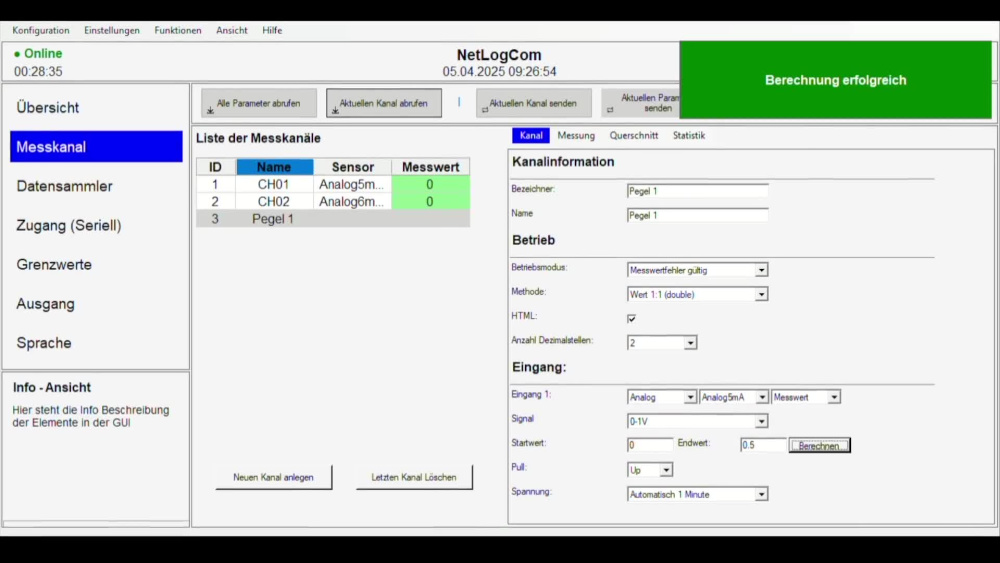Sort channel list by ID column

point(216,167)
